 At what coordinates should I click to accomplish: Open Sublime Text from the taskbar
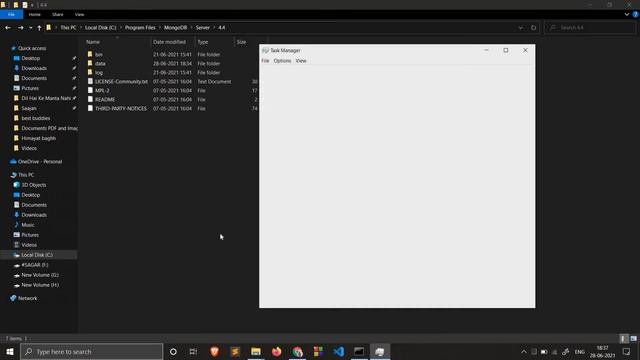point(235,351)
